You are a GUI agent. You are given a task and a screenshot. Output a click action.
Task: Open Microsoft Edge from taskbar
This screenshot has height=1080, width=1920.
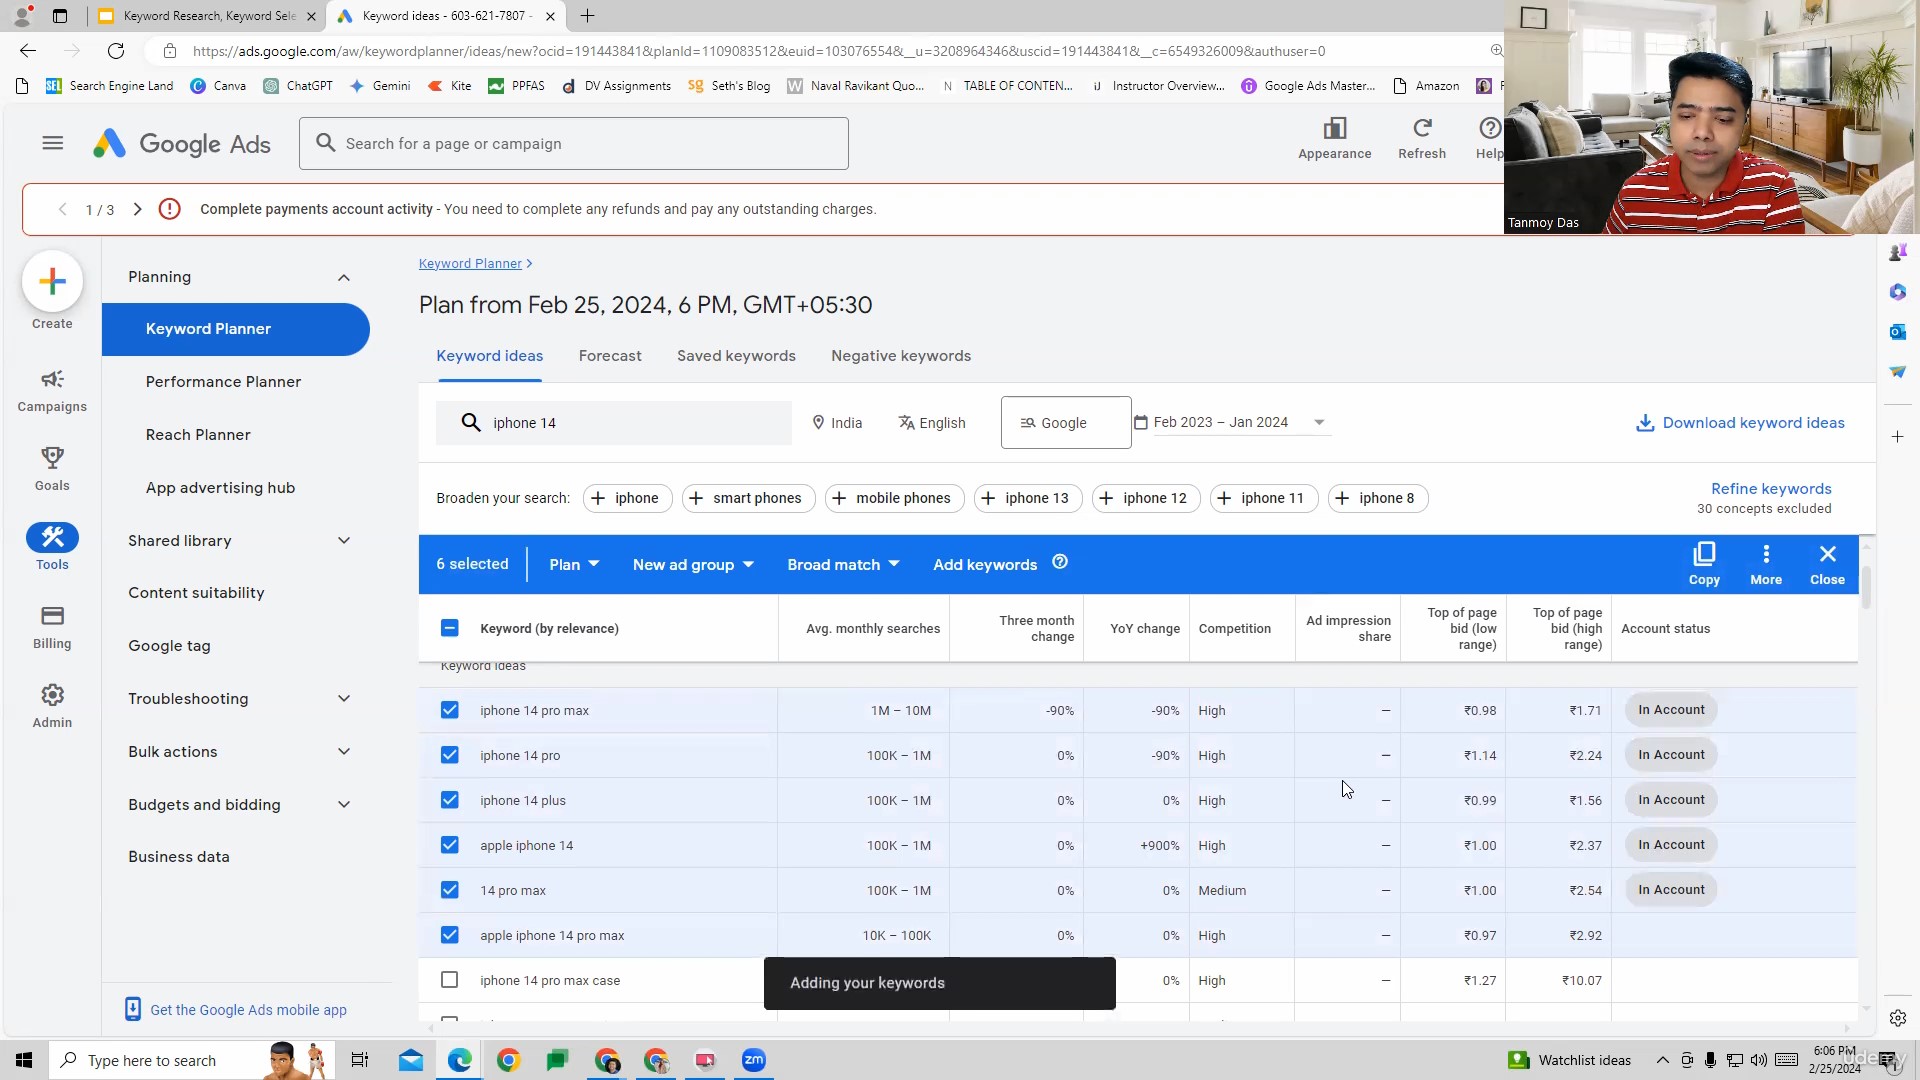tap(460, 1060)
